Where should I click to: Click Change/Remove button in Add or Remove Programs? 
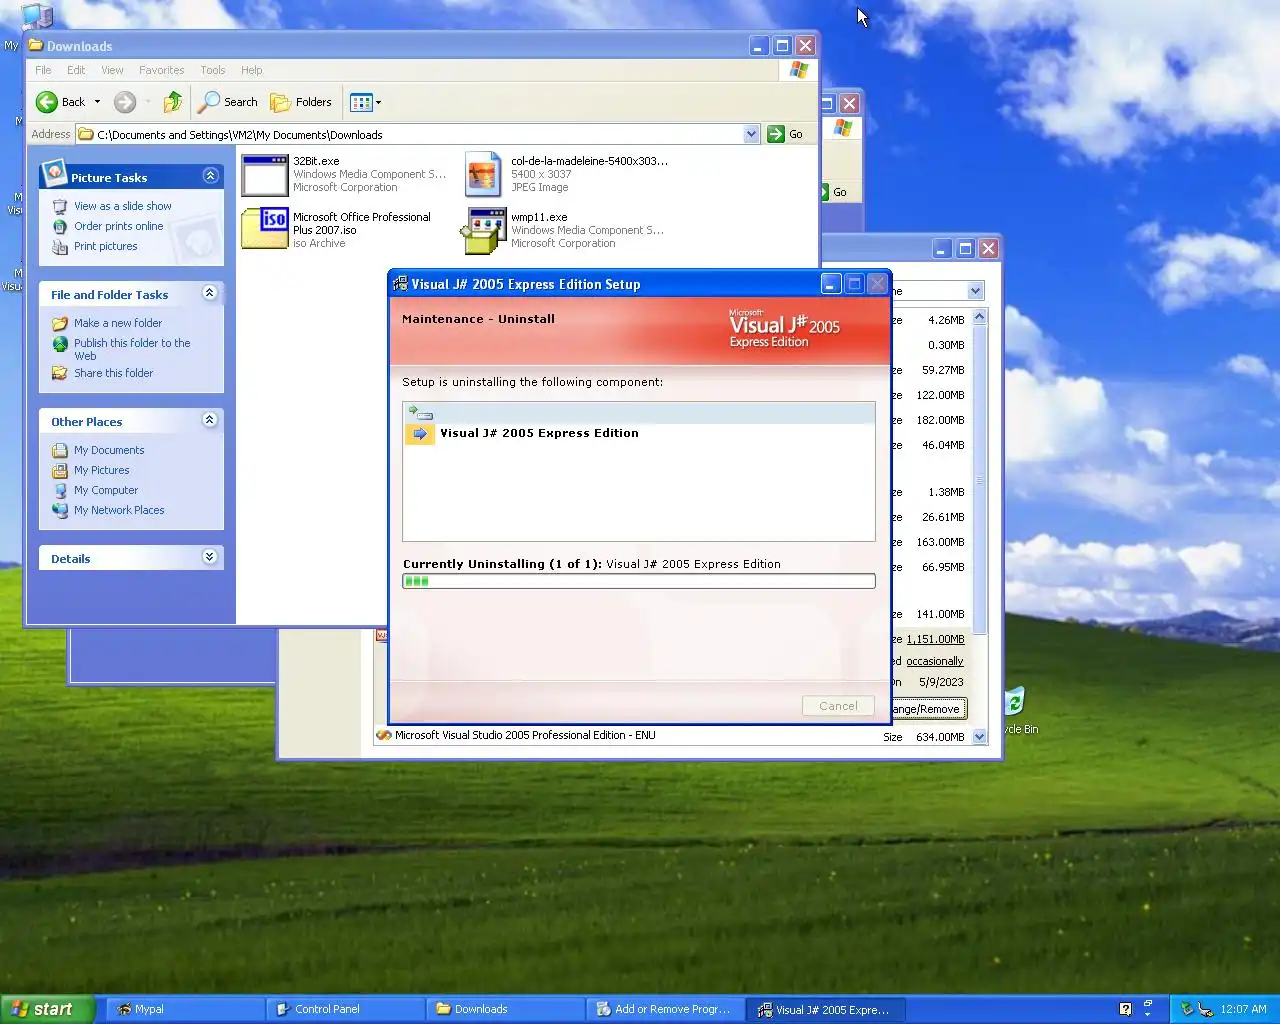point(928,709)
